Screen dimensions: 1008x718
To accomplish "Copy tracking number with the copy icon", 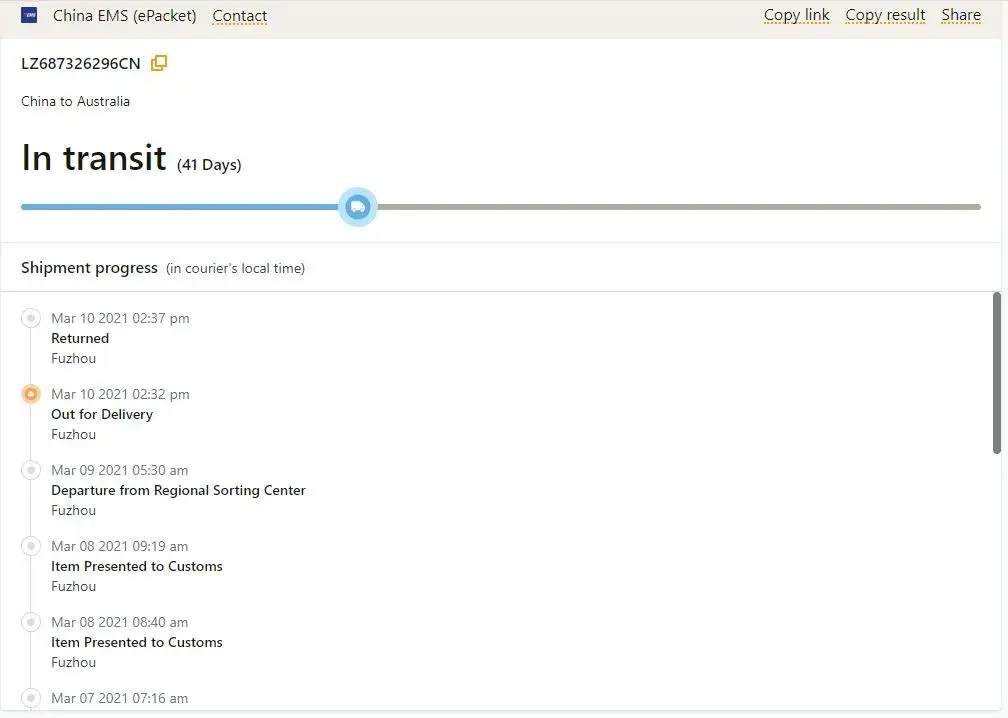I will click(159, 64).
